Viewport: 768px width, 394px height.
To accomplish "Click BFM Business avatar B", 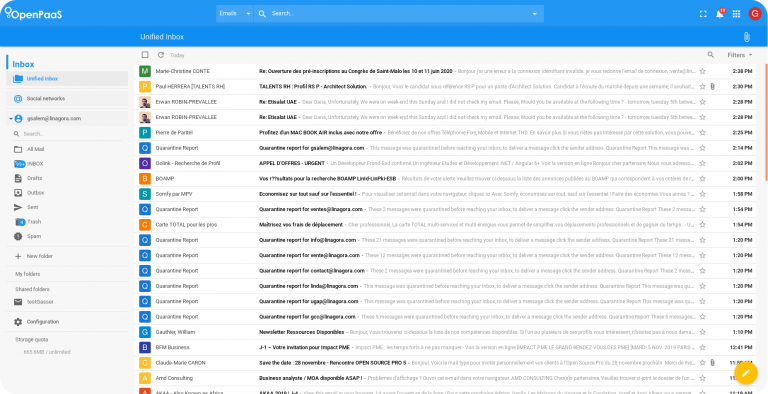I will click(x=144, y=347).
